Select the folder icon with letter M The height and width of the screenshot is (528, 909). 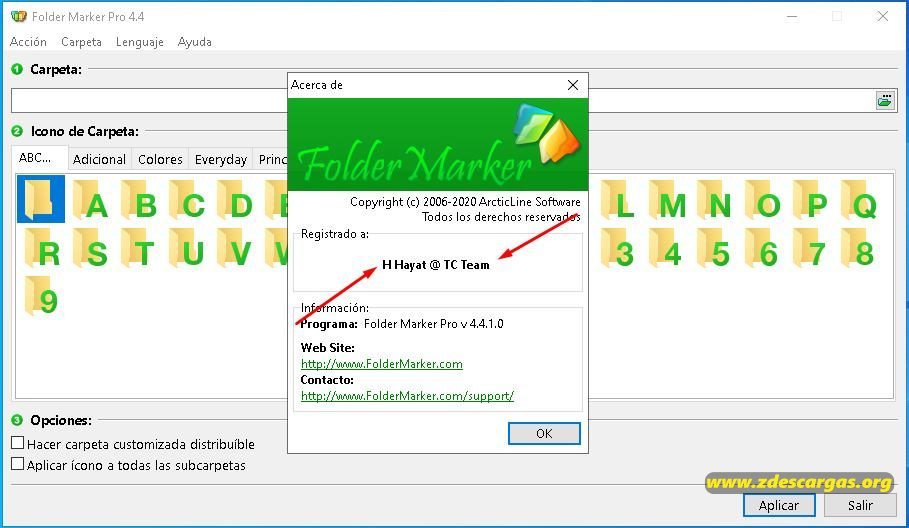click(667, 200)
